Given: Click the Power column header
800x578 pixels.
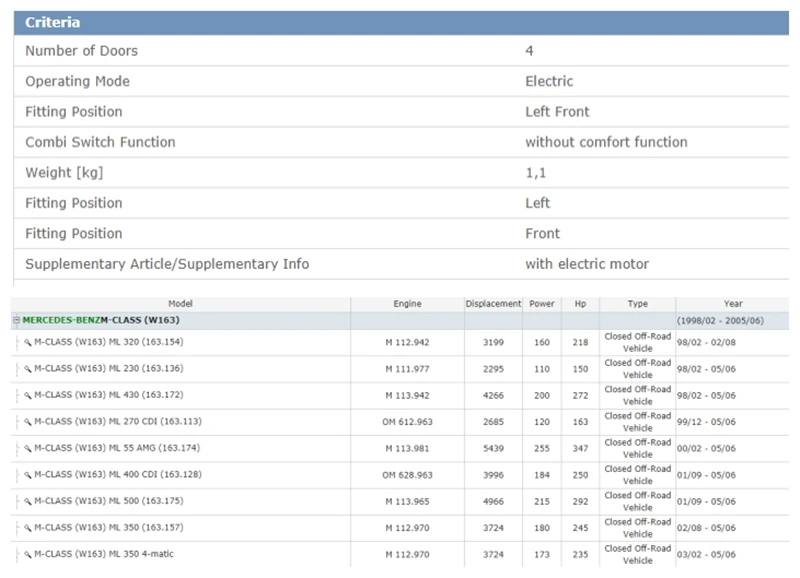Looking at the screenshot, I should [x=542, y=304].
